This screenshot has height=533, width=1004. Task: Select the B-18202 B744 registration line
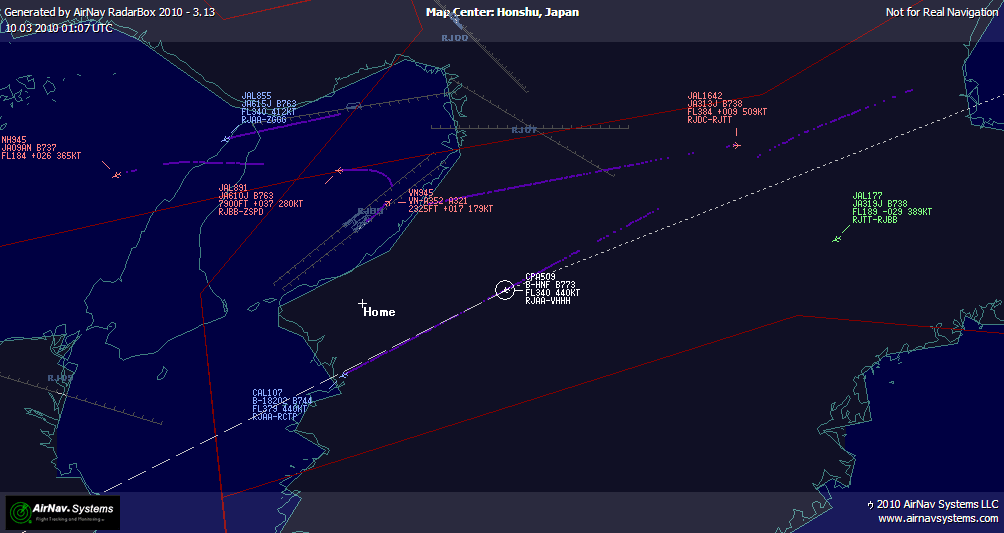coord(282,400)
